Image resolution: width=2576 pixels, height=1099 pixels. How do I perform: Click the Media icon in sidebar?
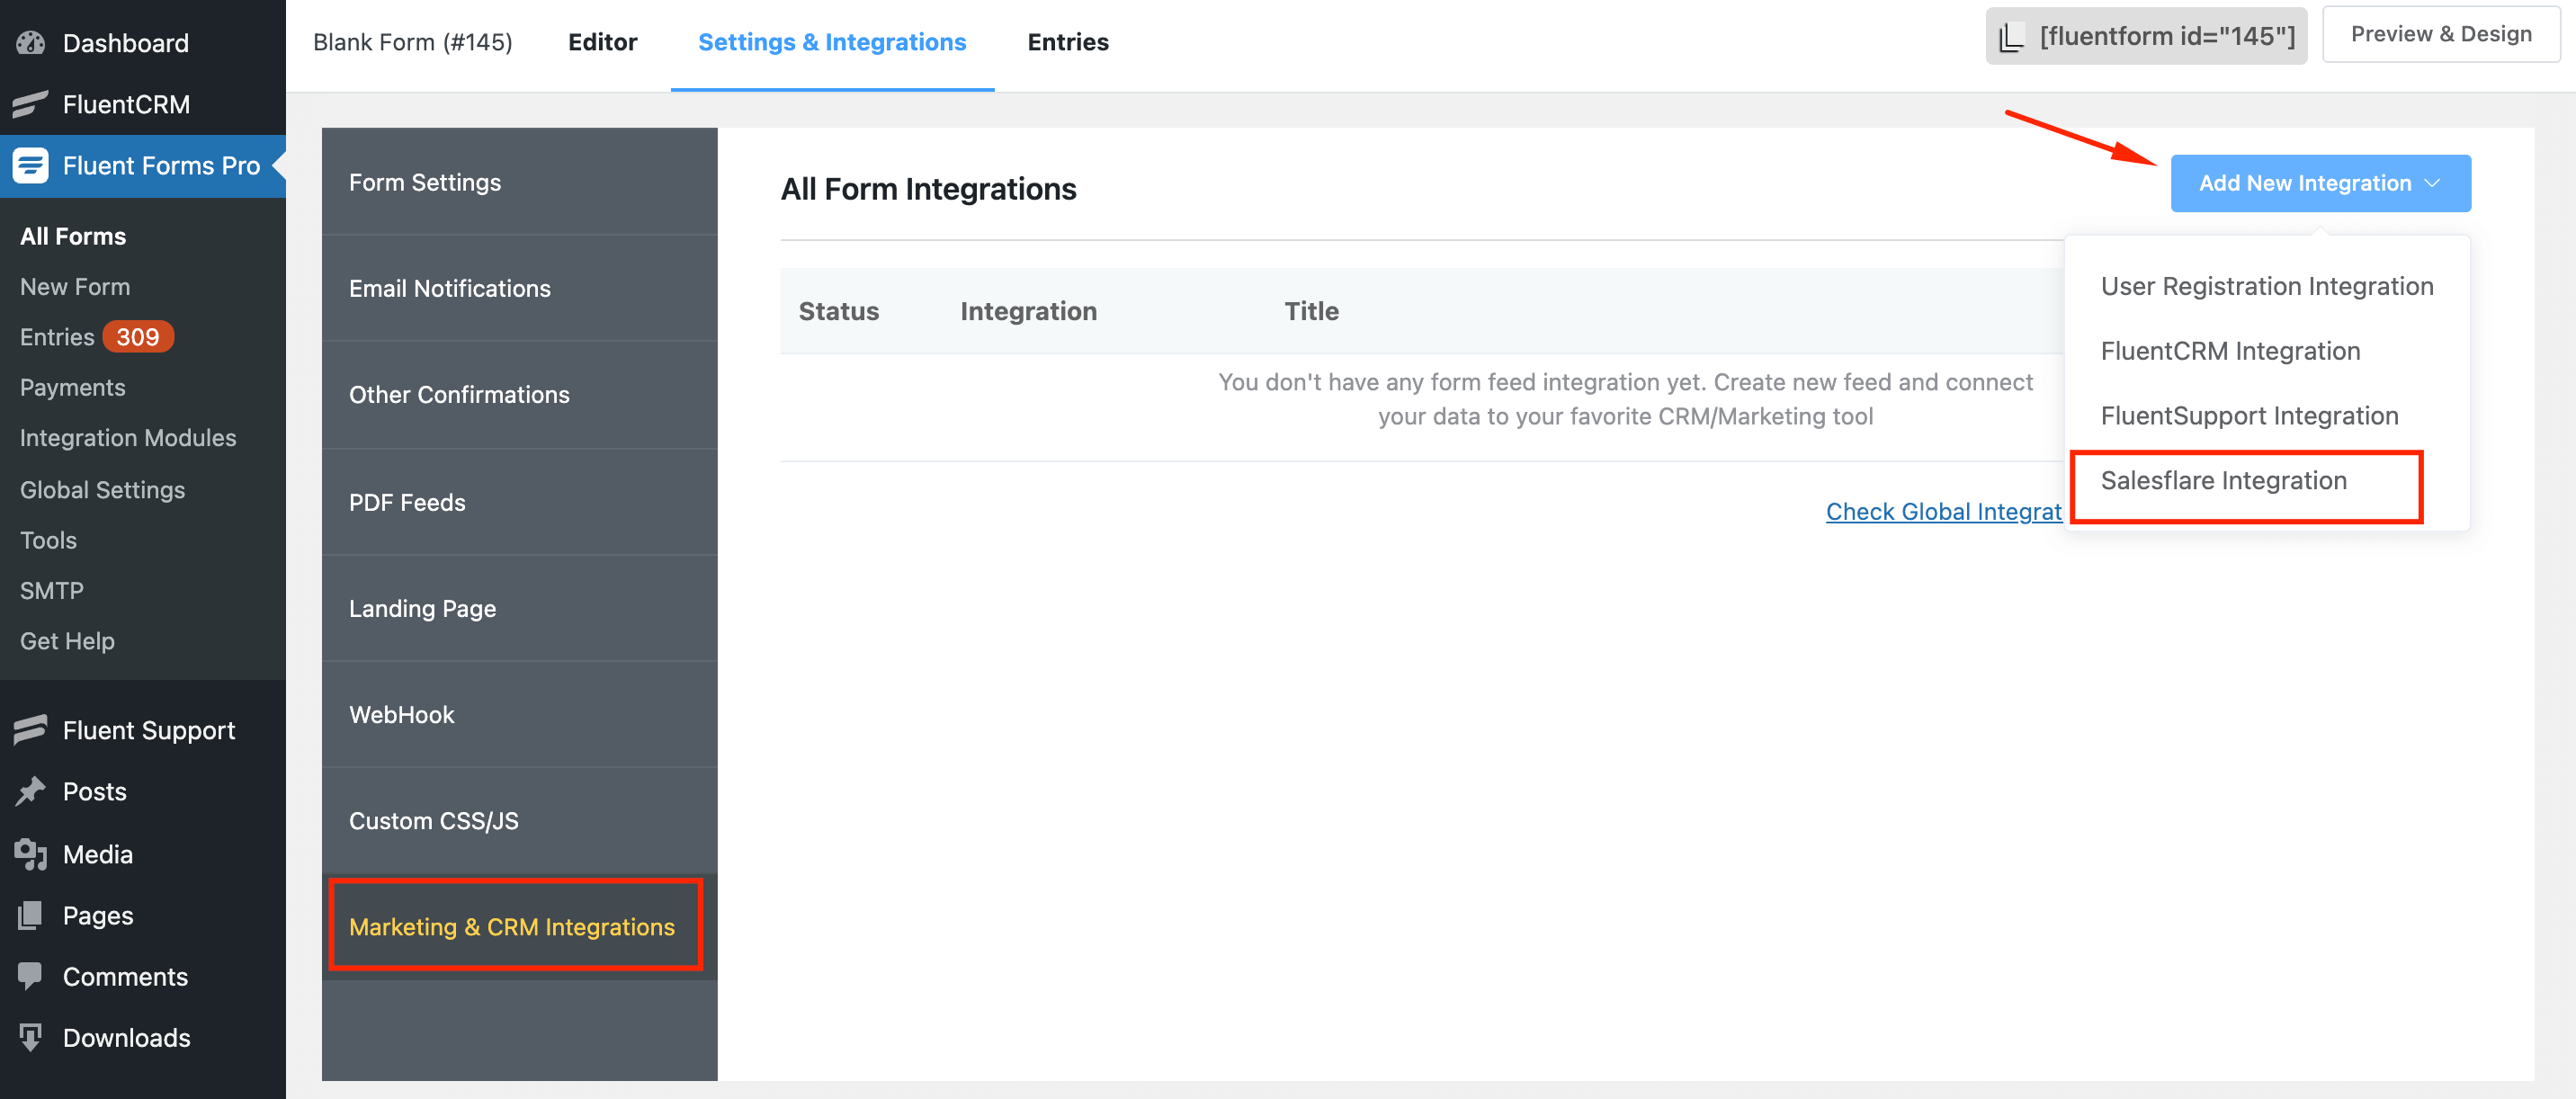click(x=31, y=854)
